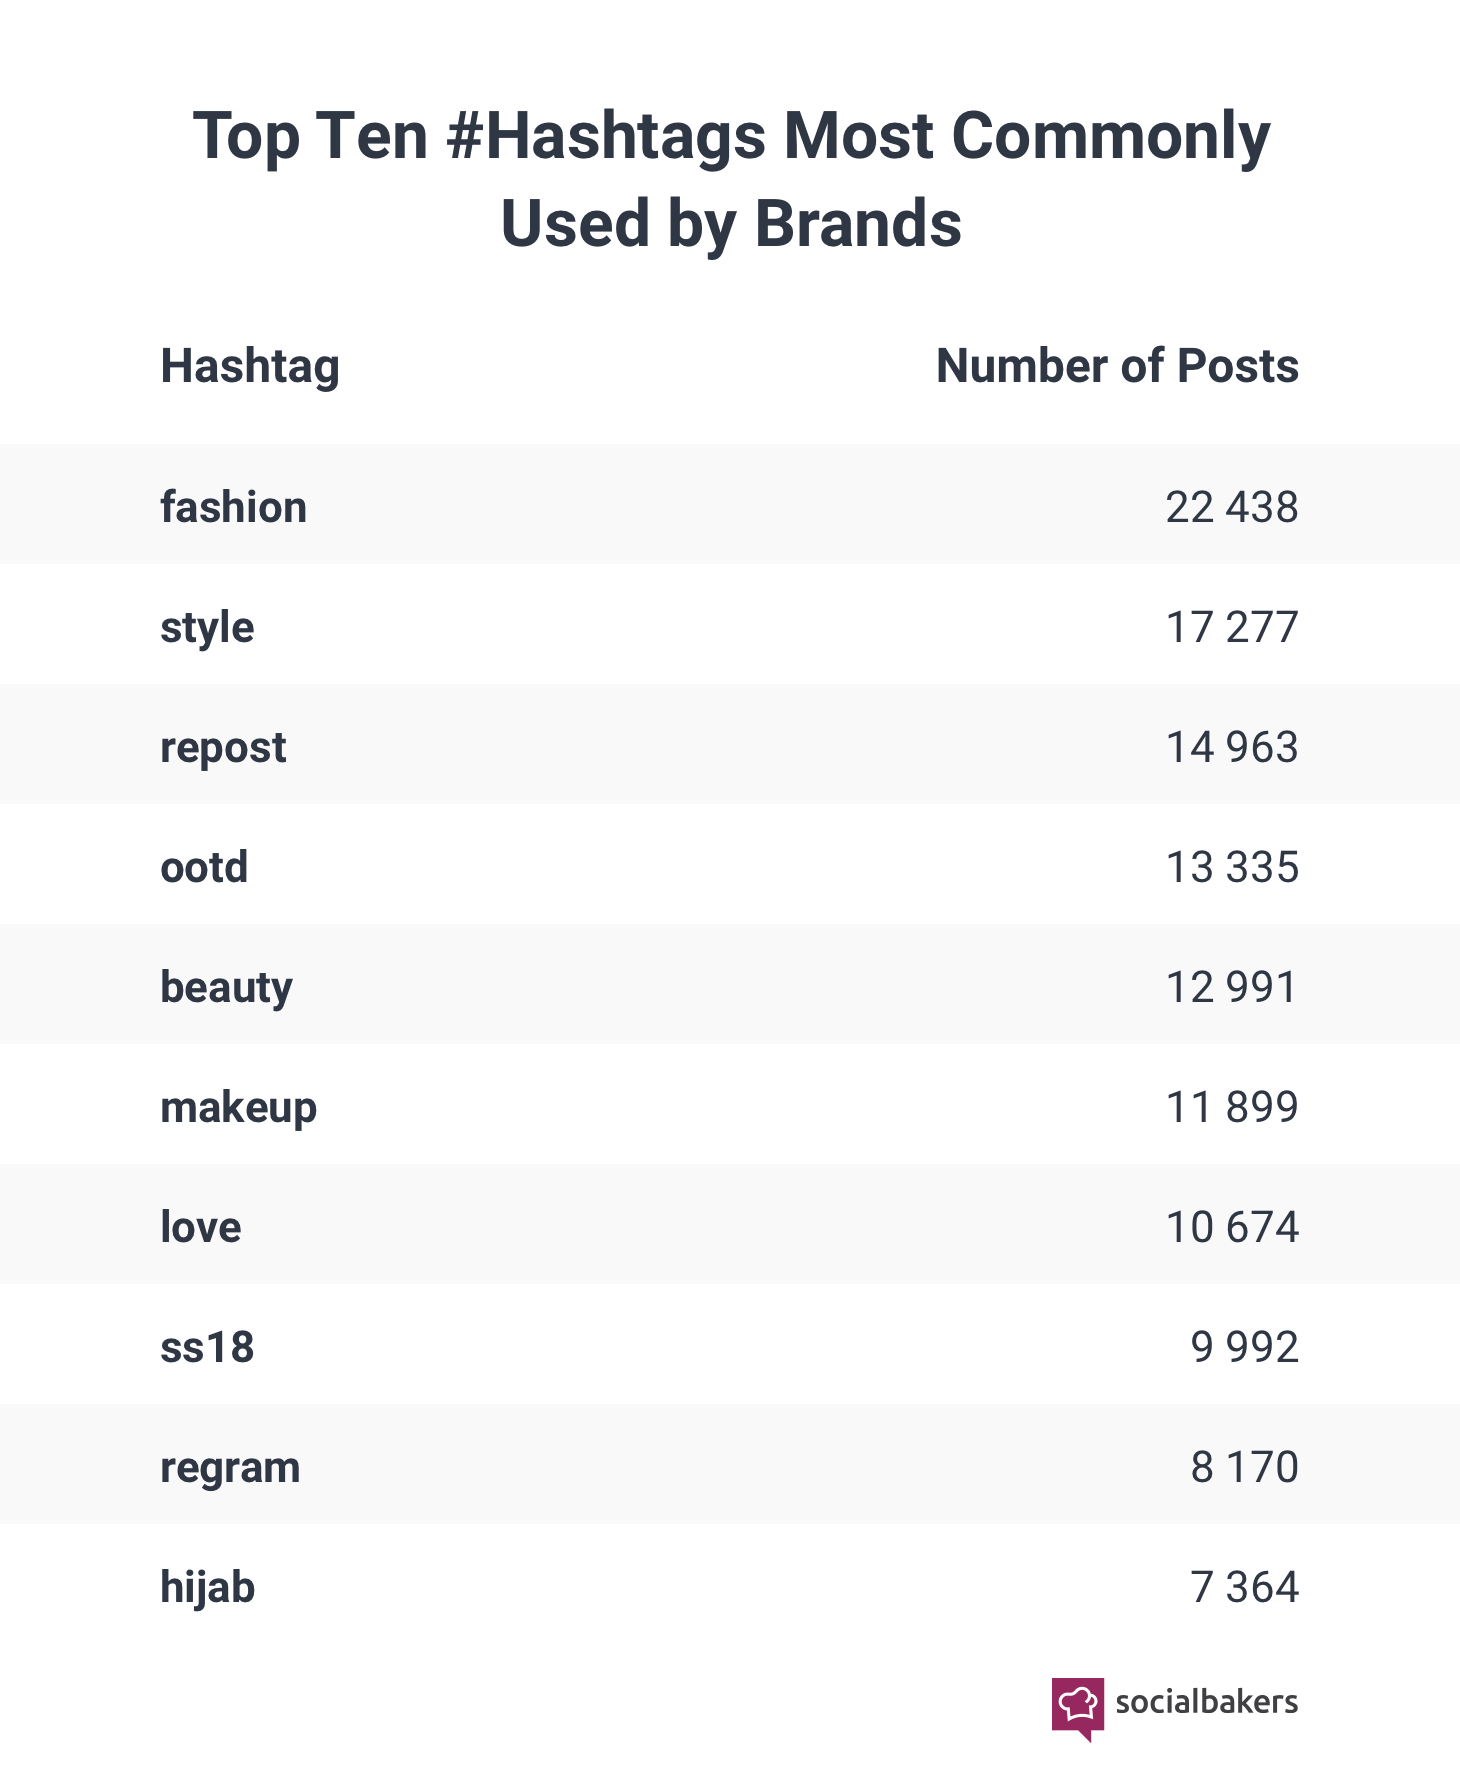Select the makeup hashtag label

[238, 1108]
